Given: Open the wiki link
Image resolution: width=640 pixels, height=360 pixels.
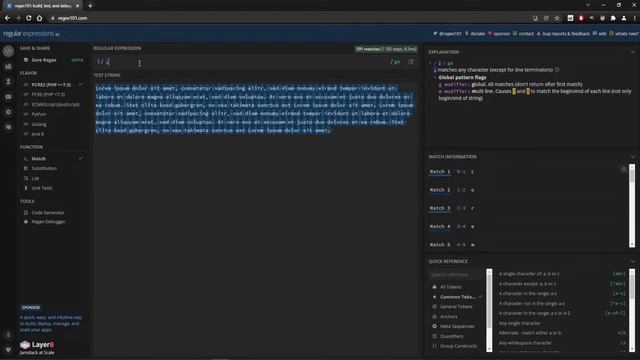Looking at the screenshot, I should tap(599, 33).
